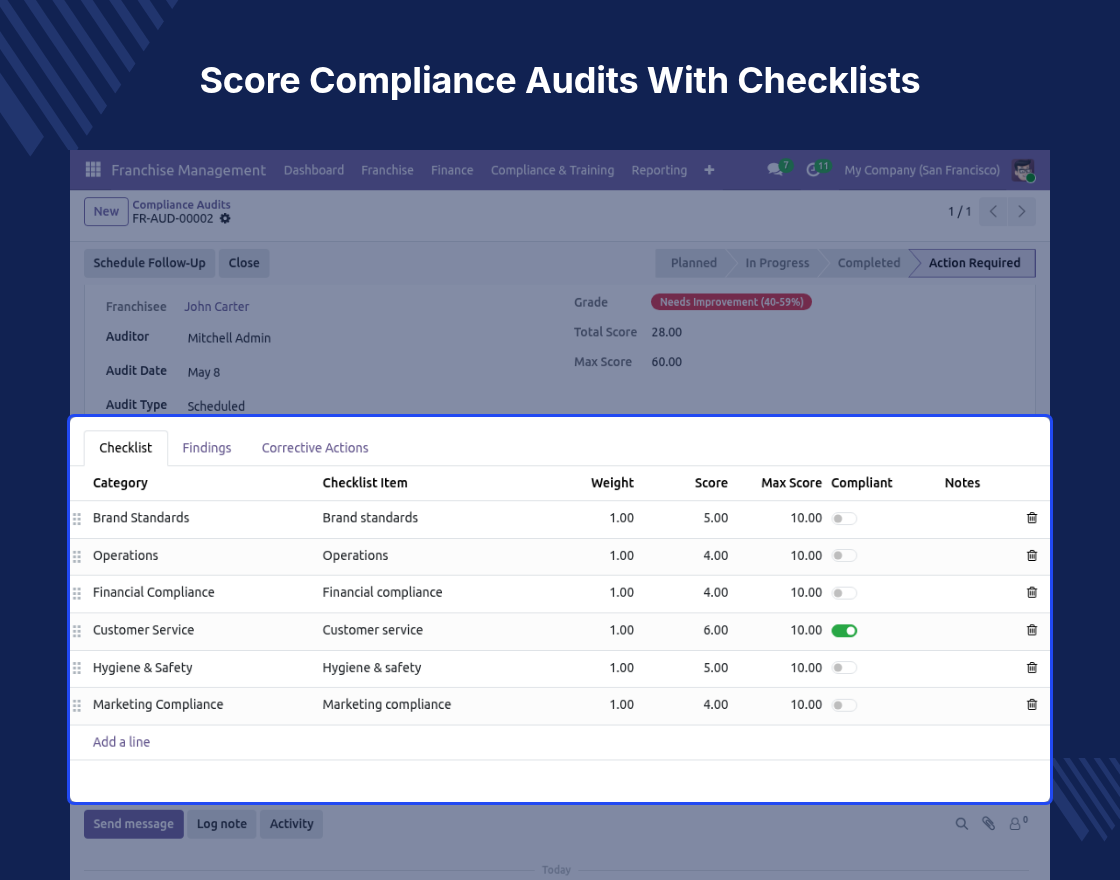Open the Franchise Management app title
The width and height of the screenshot is (1120, 880).
point(189,170)
